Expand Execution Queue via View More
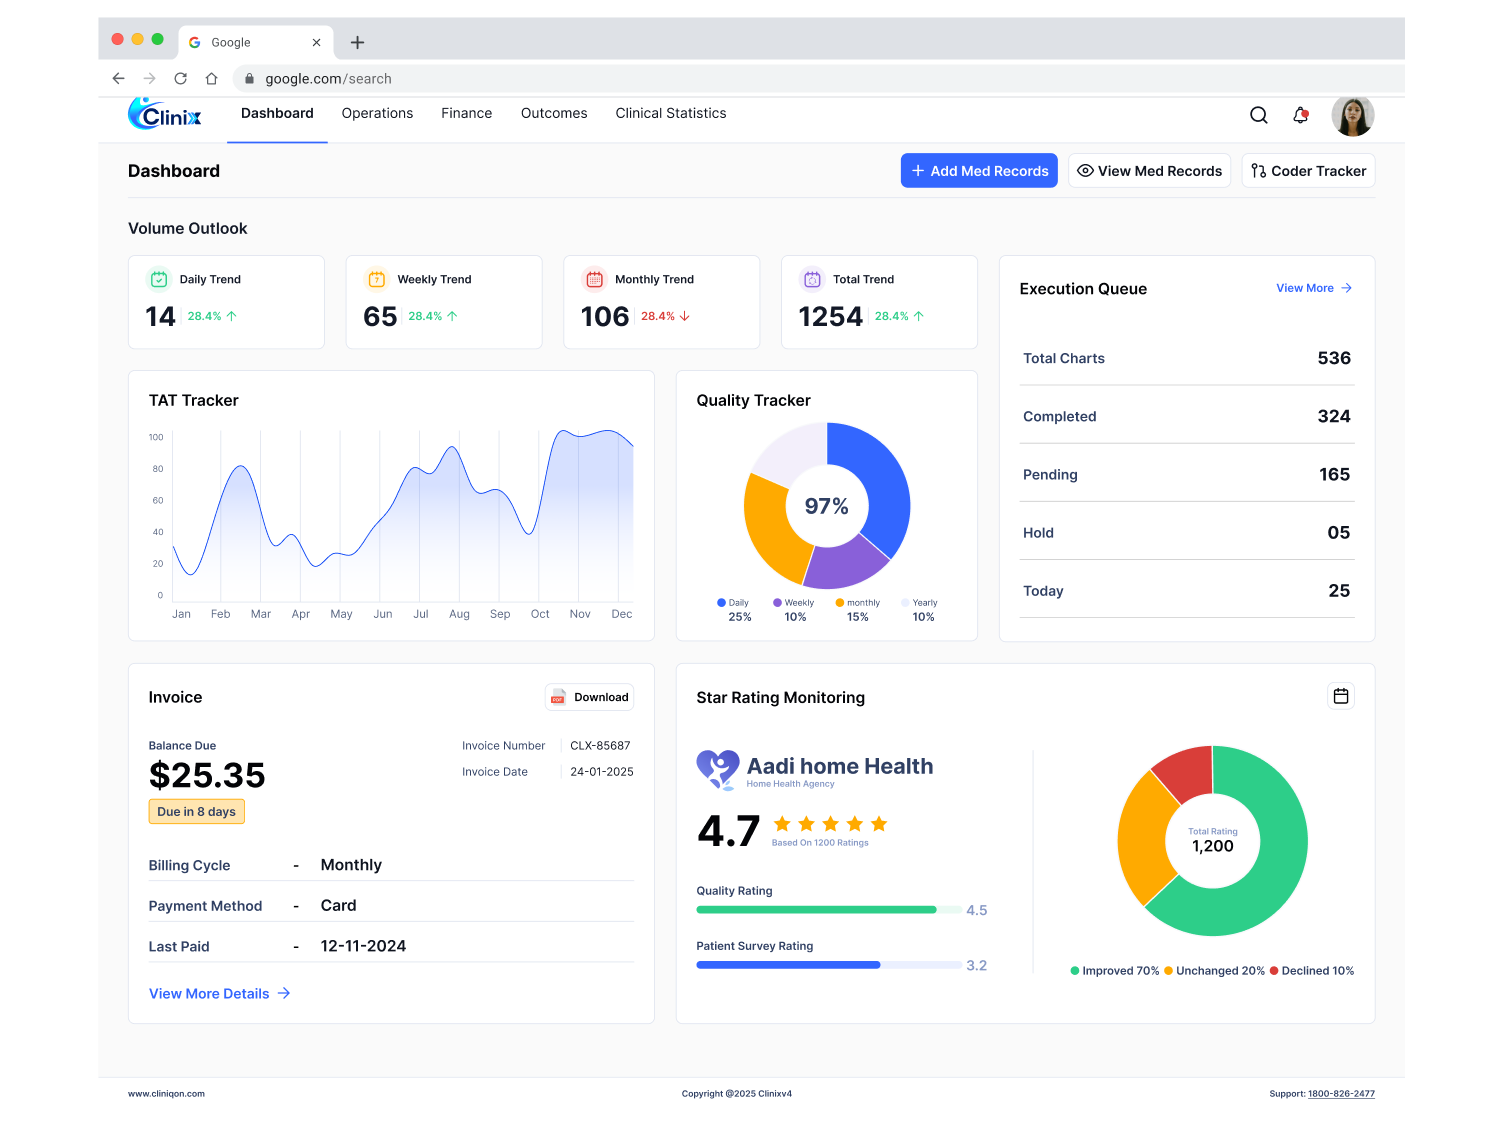Image resolution: width=1504 pixels, height=1128 pixels. pyautogui.click(x=1313, y=288)
